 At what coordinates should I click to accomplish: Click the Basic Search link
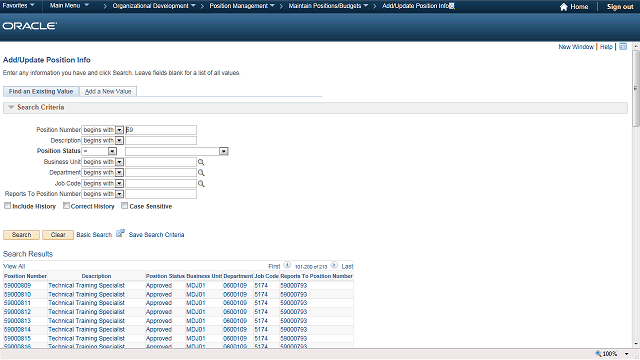94,235
